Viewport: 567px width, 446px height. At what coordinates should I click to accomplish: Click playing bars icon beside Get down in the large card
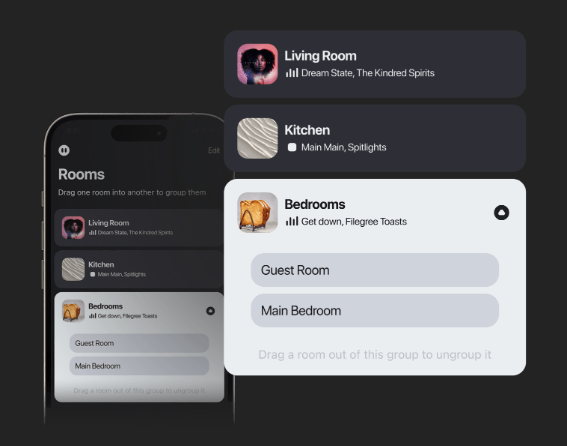click(292, 221)
